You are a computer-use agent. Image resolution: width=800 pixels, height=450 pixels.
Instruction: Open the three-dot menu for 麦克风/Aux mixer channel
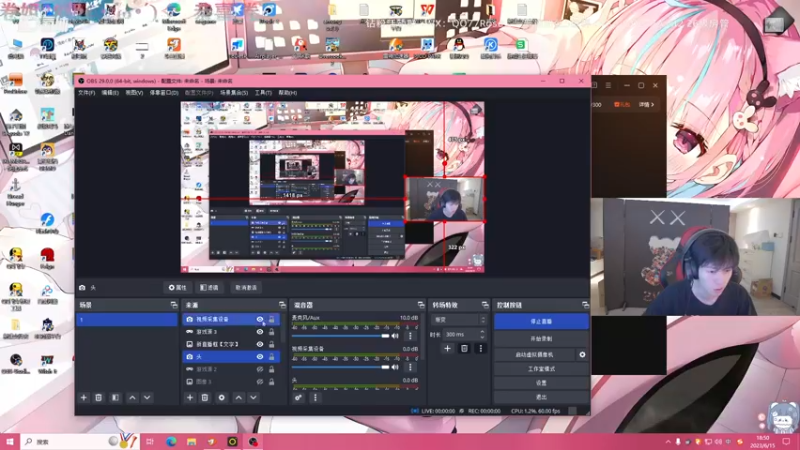(x=410, y=336)
